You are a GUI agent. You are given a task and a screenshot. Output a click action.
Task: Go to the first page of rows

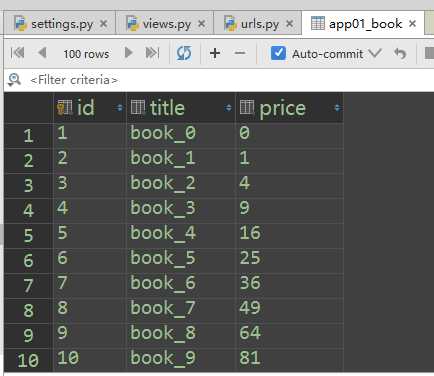coord(18,53)
